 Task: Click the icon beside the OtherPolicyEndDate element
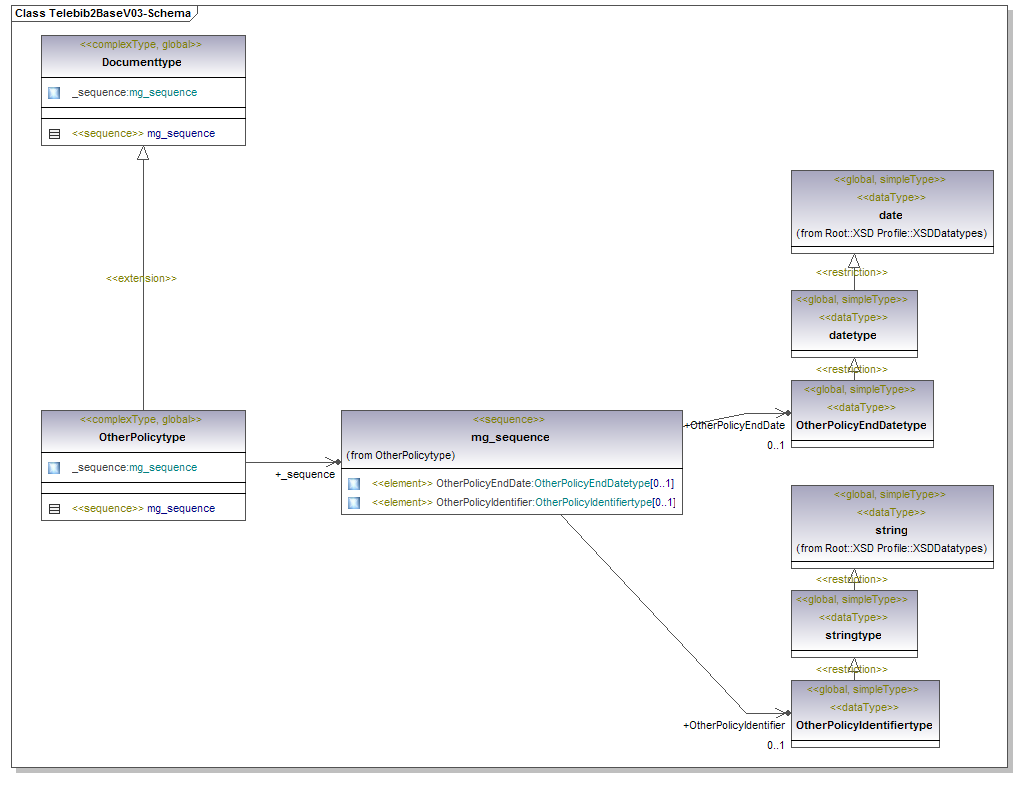354,484
